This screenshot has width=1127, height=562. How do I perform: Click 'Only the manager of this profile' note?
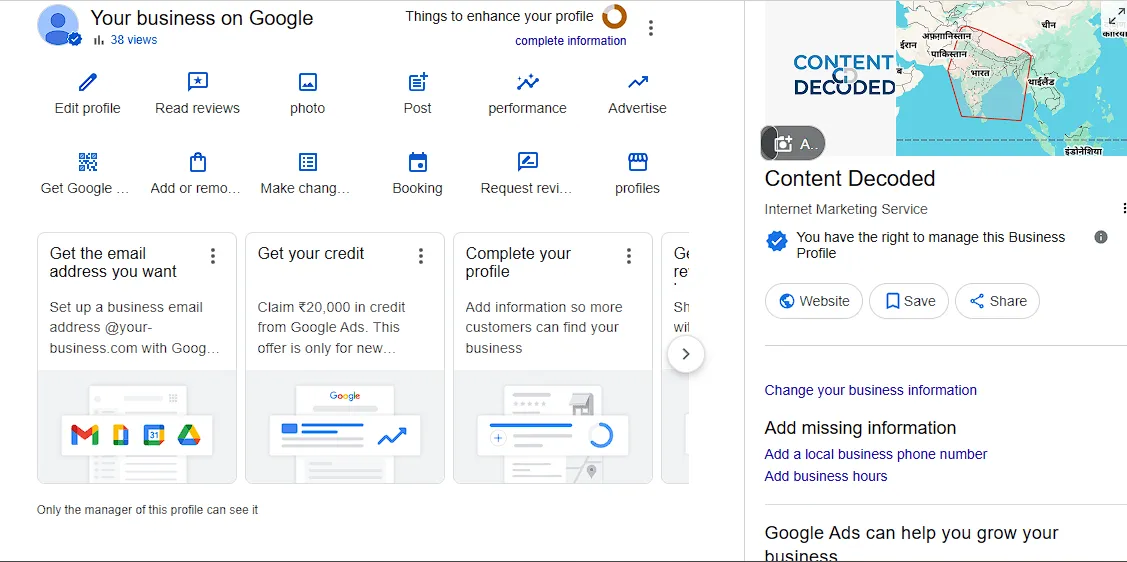tap(147, 510)
